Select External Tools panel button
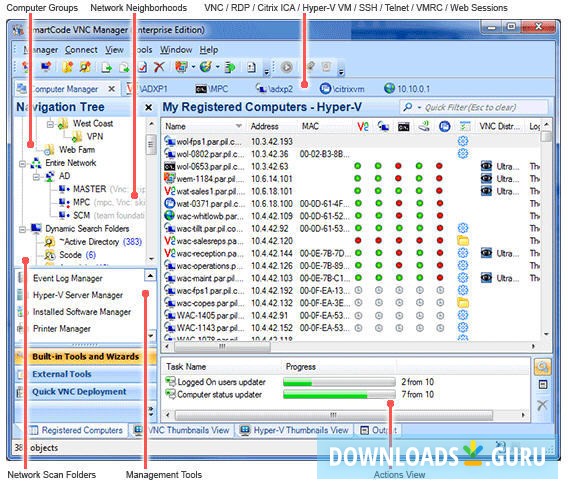Screen dimensions: 568x489 coord(62,374)
